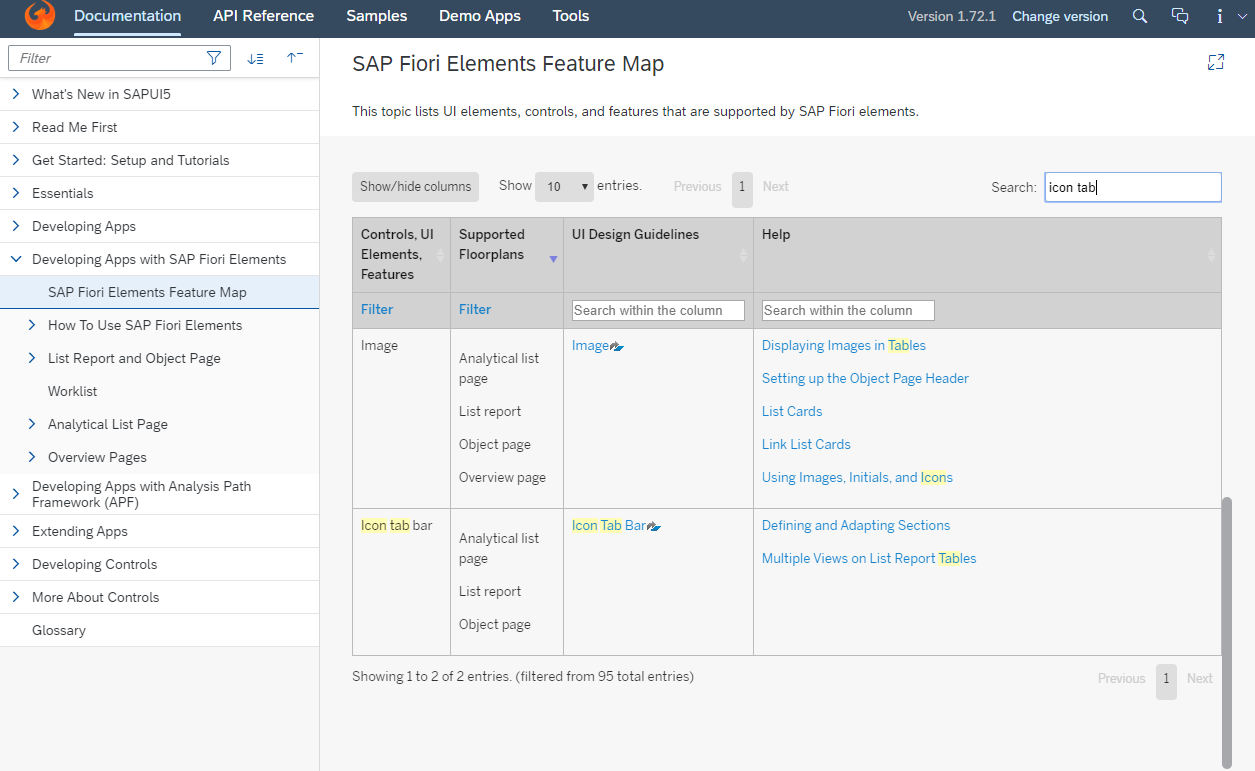Click the SAPUI5 phoenix logo
The width and height of the screenshot is (1255, 771).
(x=40, y=16)
